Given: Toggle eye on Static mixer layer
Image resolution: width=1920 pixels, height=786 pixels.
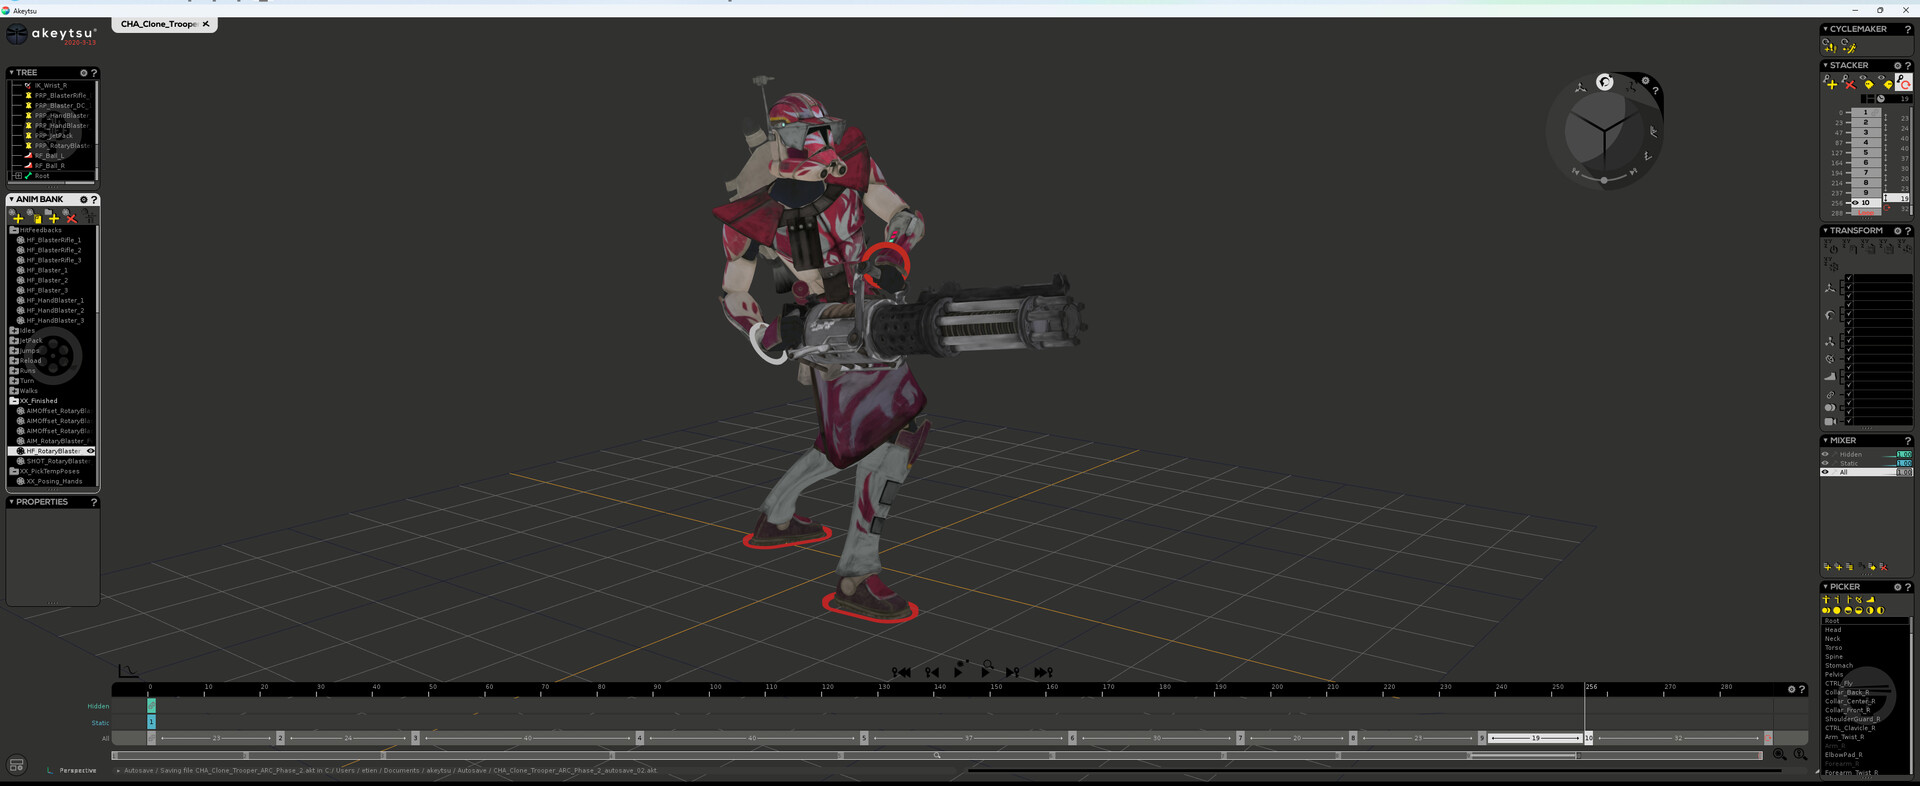Looking at the screenshot, I should 1825,463.
